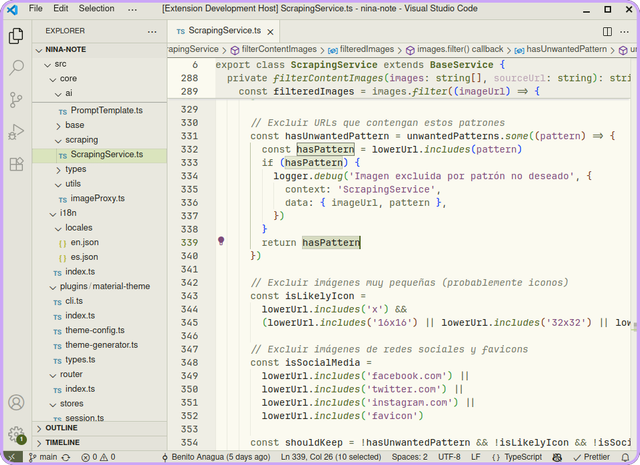Expand the OUTLINE section

pyautogui.click(x=61, y=428)
